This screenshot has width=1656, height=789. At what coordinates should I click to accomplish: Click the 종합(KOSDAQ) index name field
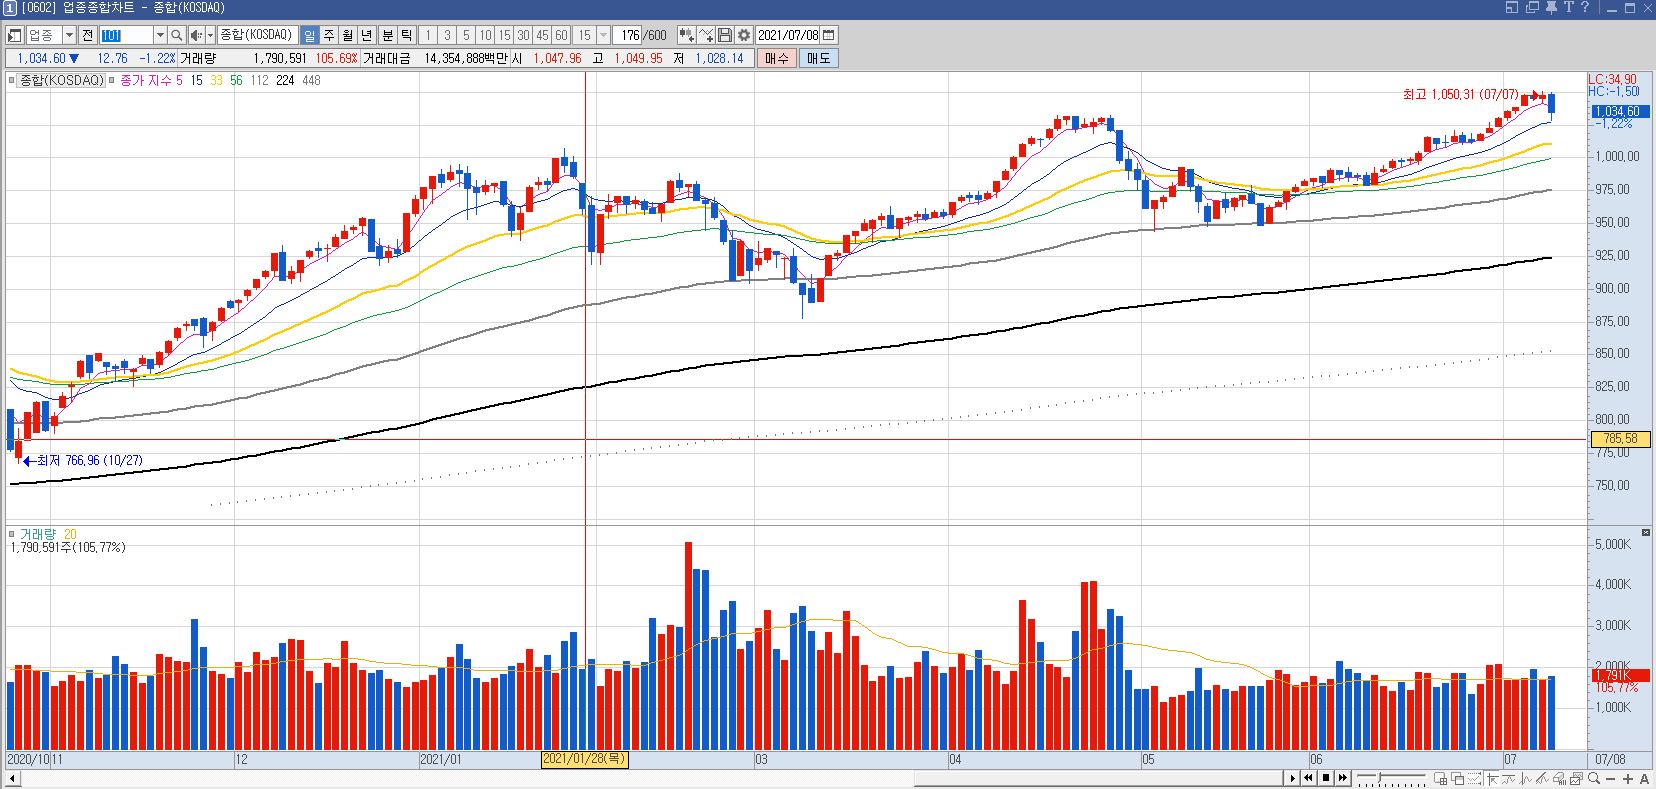[x=258, y=35]
